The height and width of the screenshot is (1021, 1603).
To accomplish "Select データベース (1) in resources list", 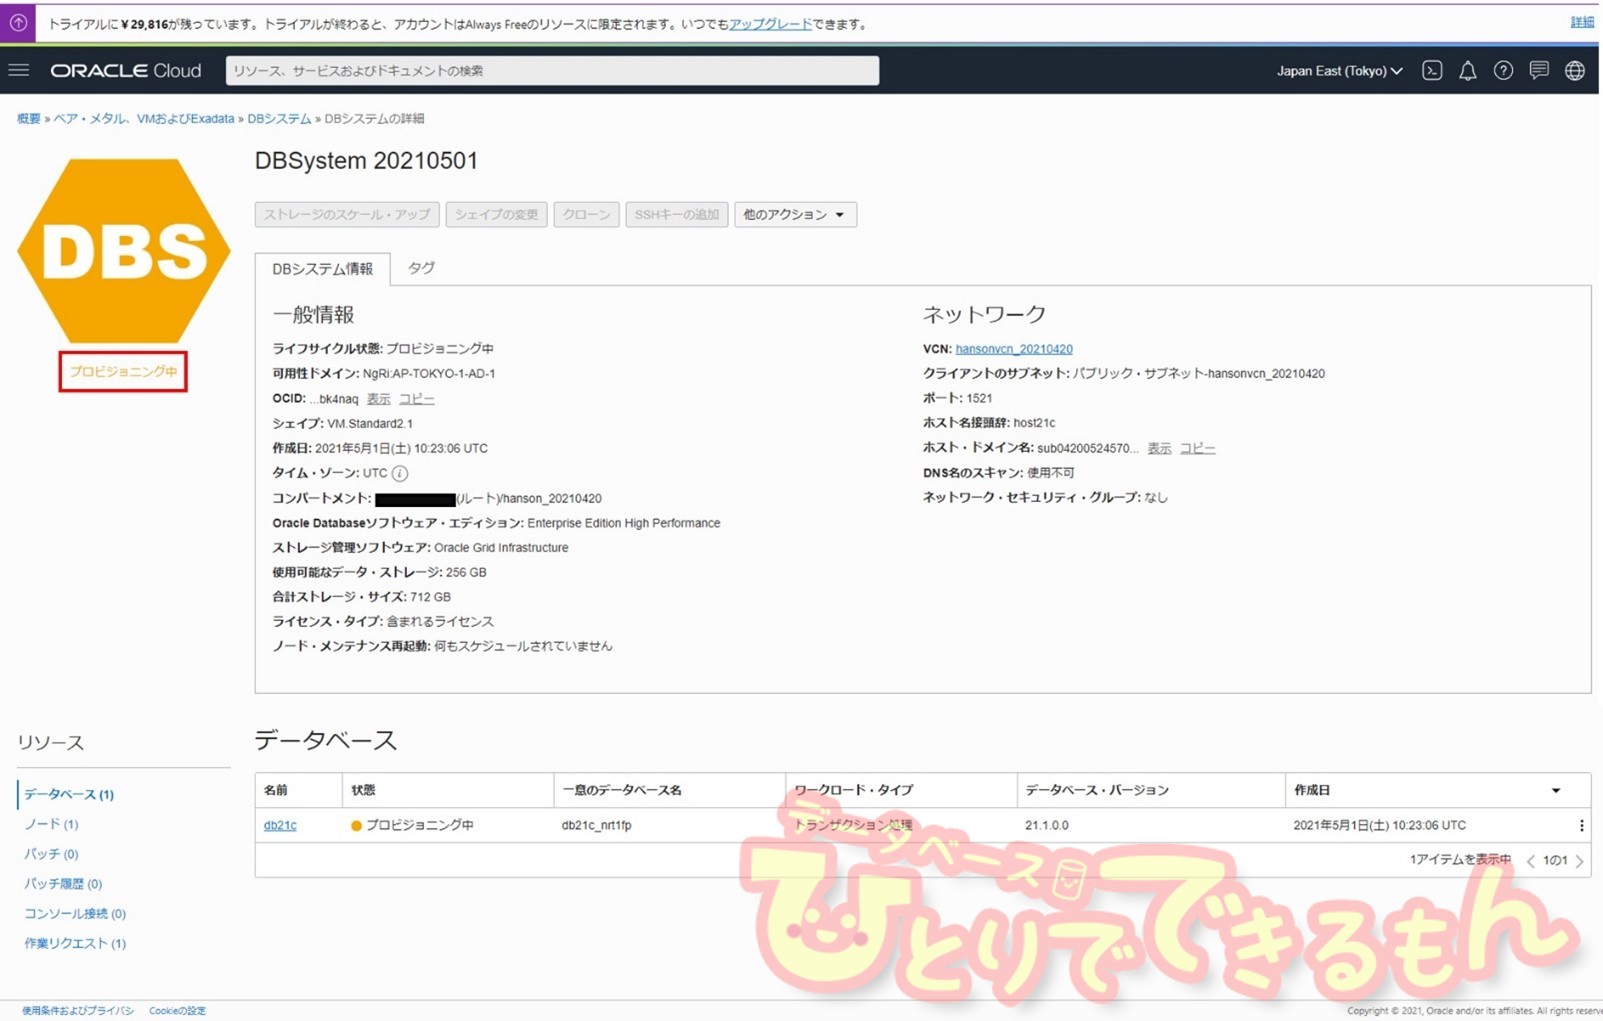I will point(69,794).
